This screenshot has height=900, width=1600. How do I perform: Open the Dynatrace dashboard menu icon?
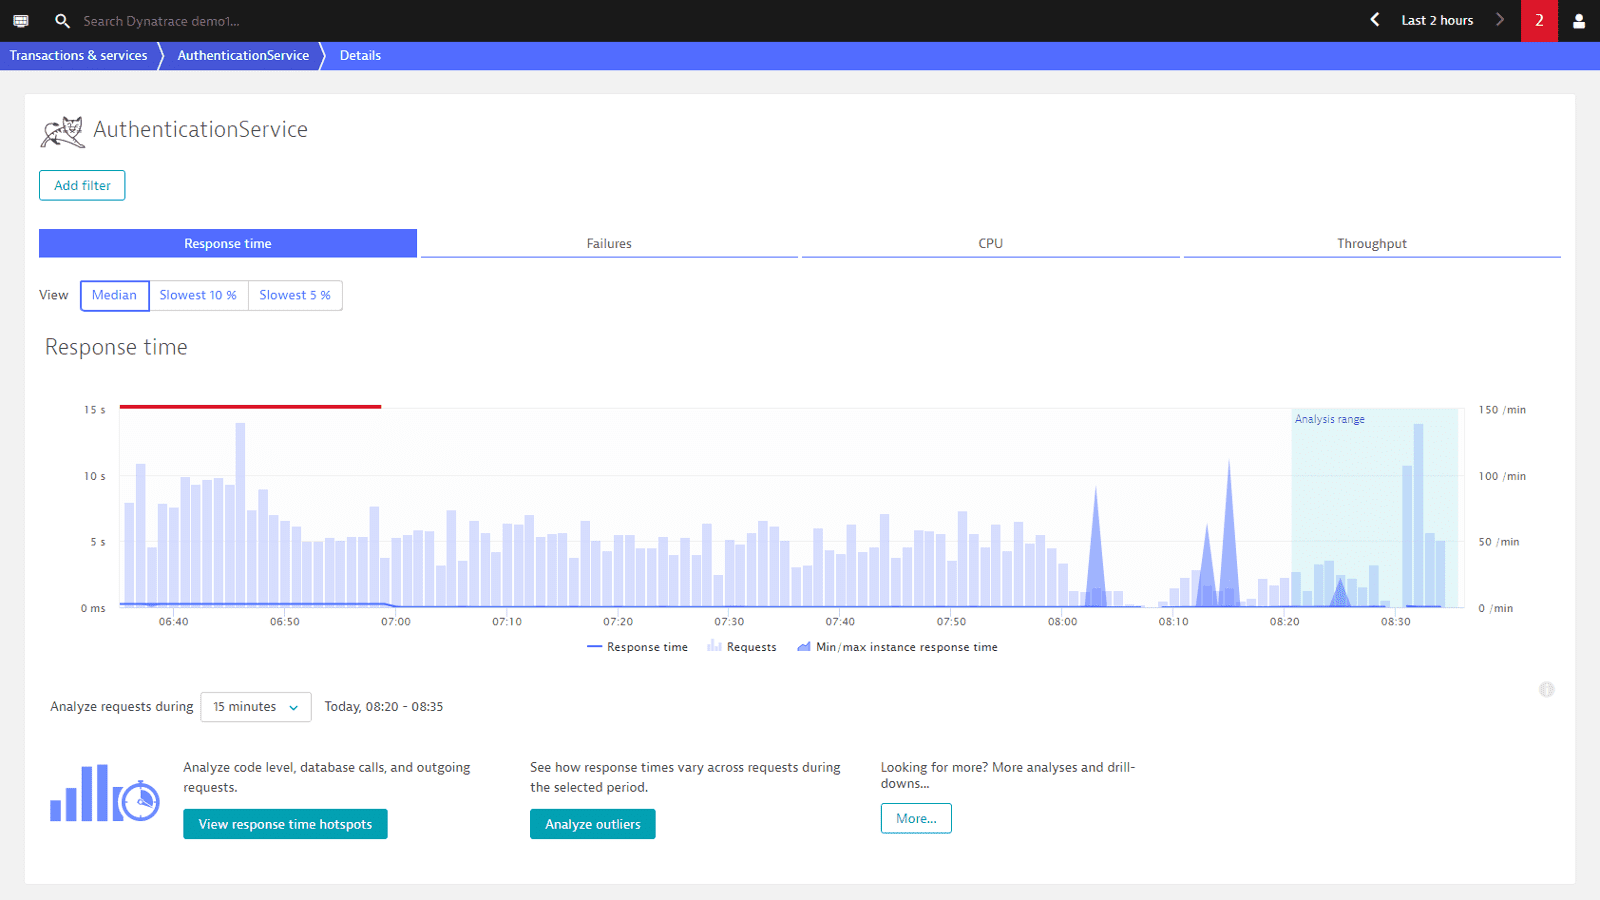click(x=20, y=20)
